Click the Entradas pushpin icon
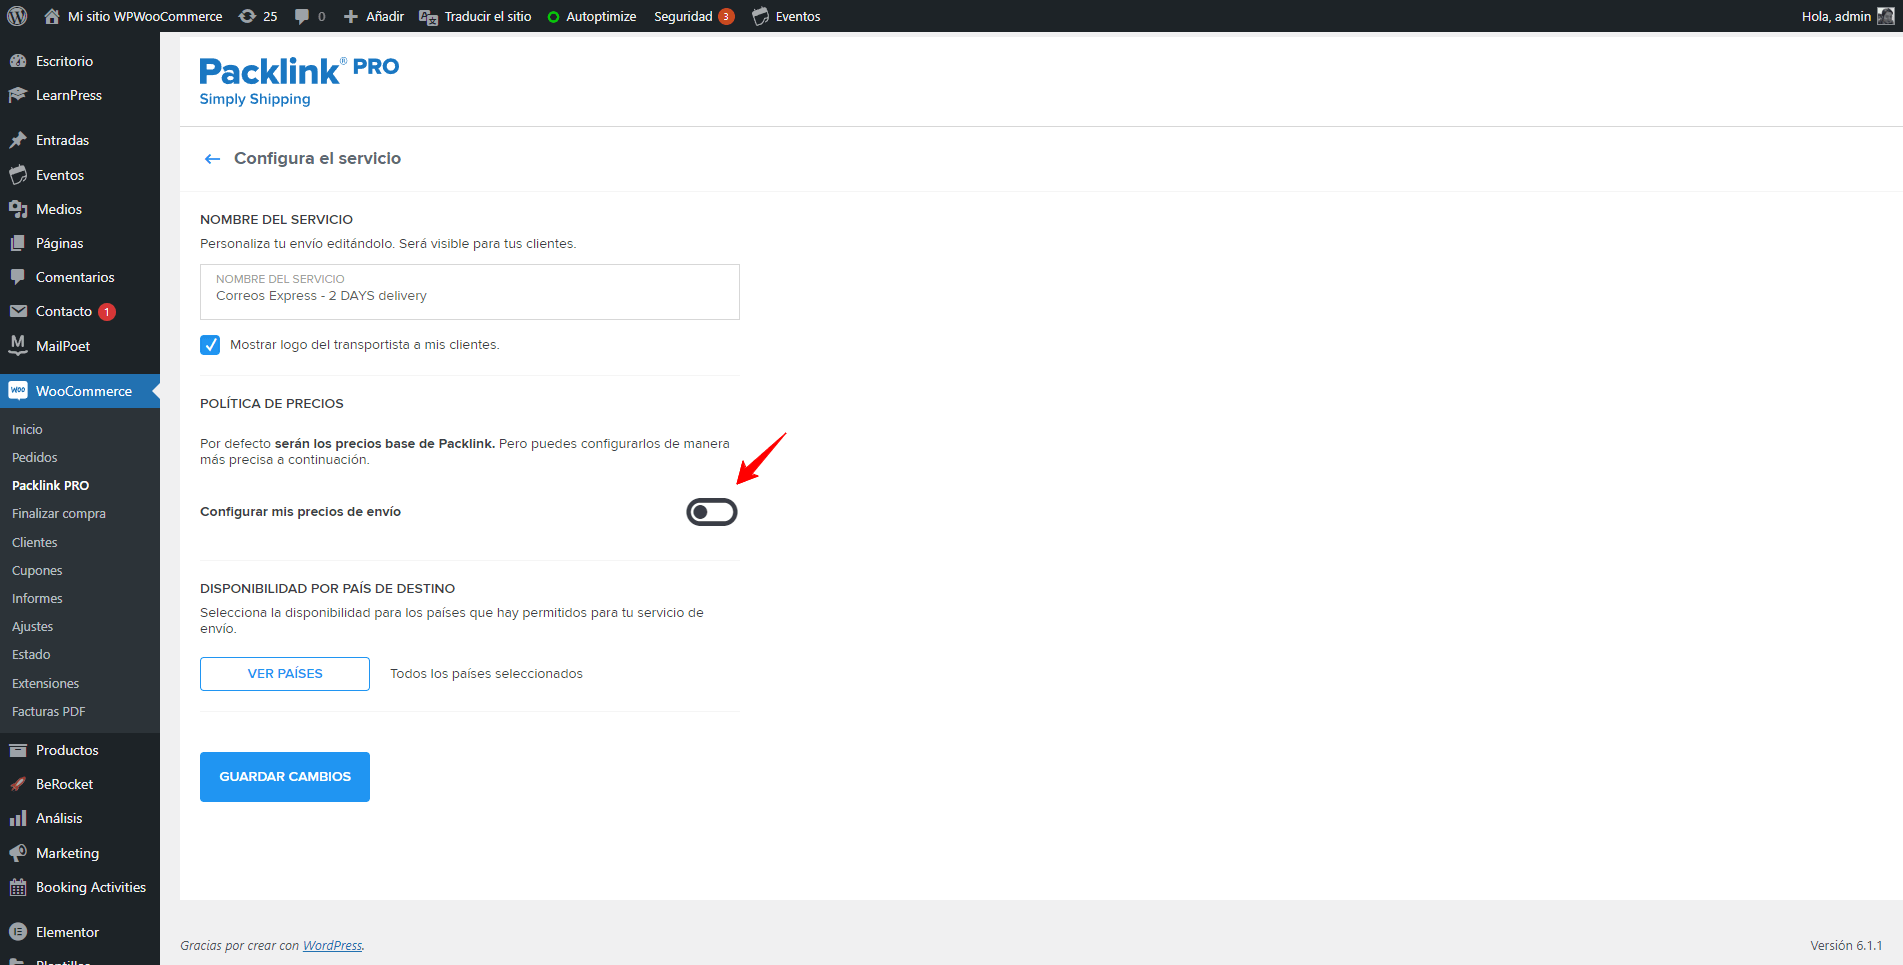 pyautogui.click(x=18, y=140)
